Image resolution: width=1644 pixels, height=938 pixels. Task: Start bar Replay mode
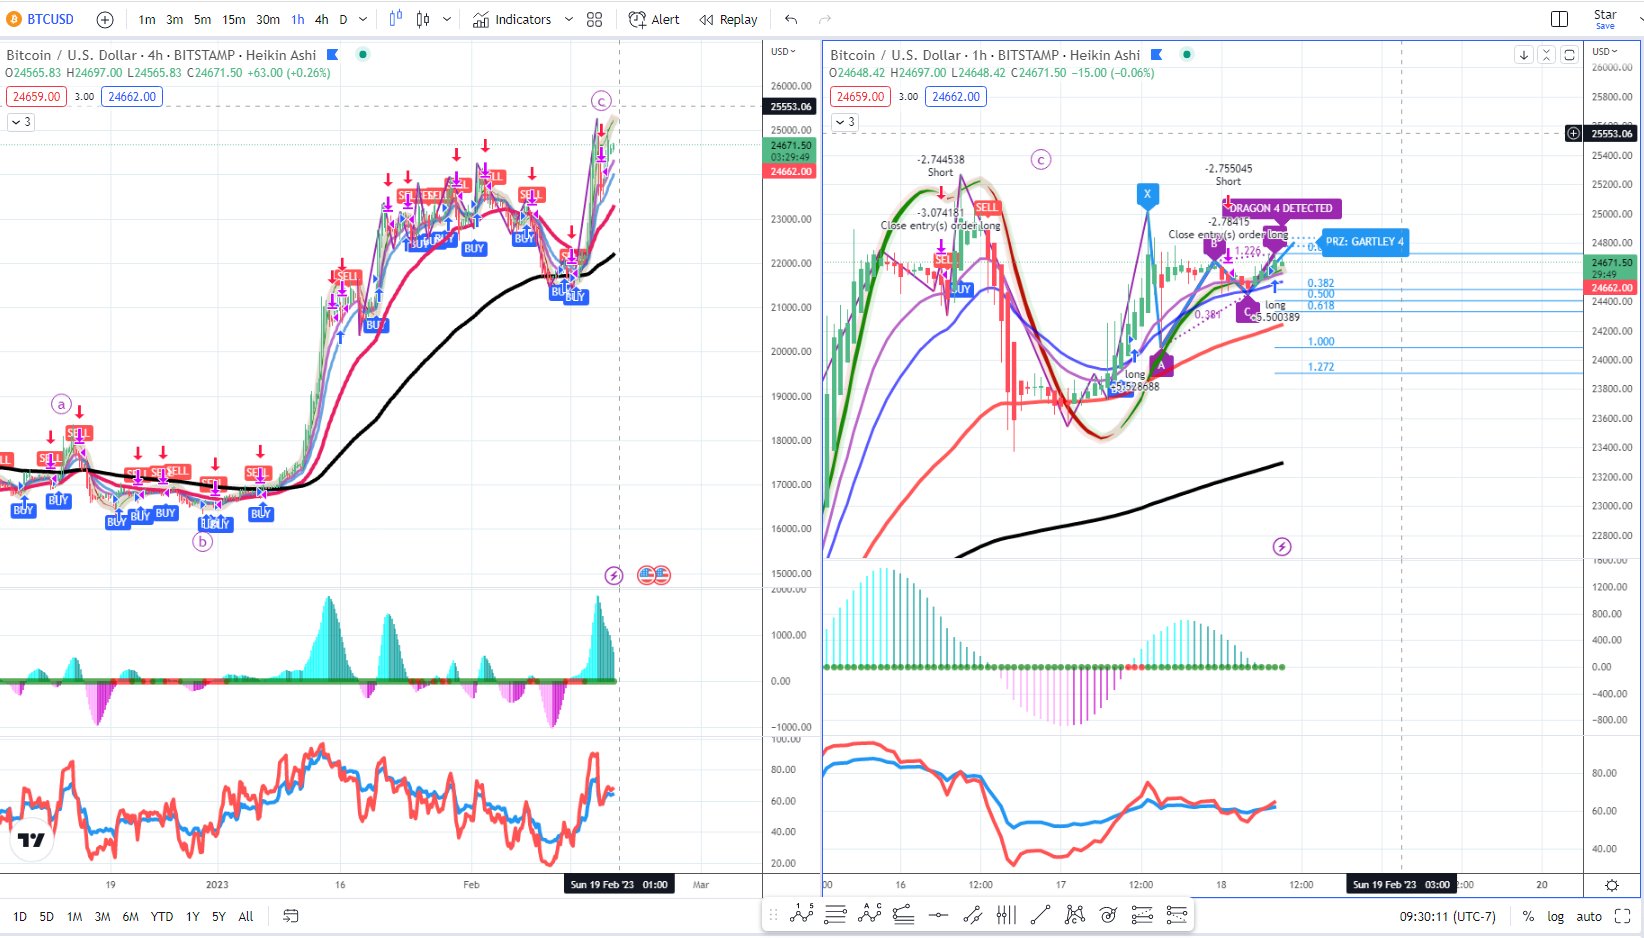pyautogui.click(x=728, y=19)
